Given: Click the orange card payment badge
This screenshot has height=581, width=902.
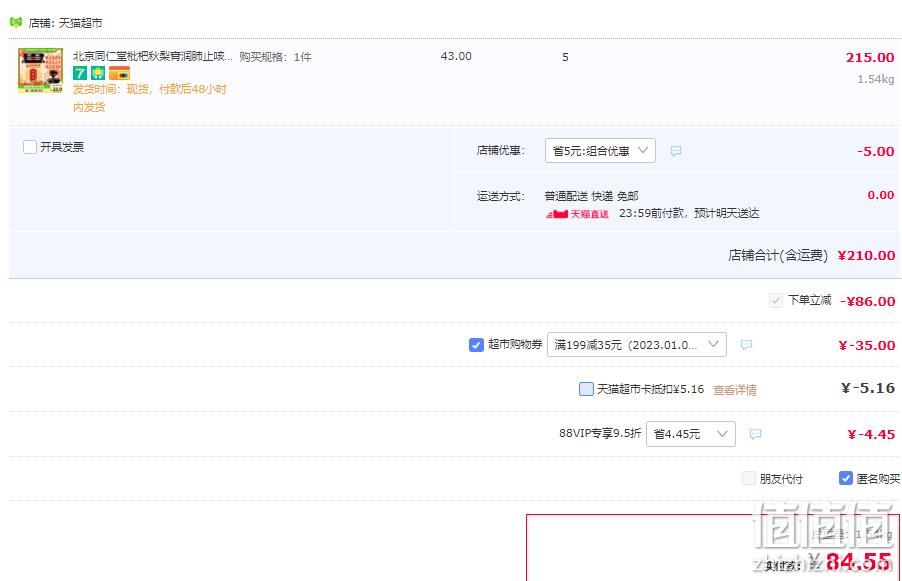Looking at the screenshot, I should click(x=119, y=73).
